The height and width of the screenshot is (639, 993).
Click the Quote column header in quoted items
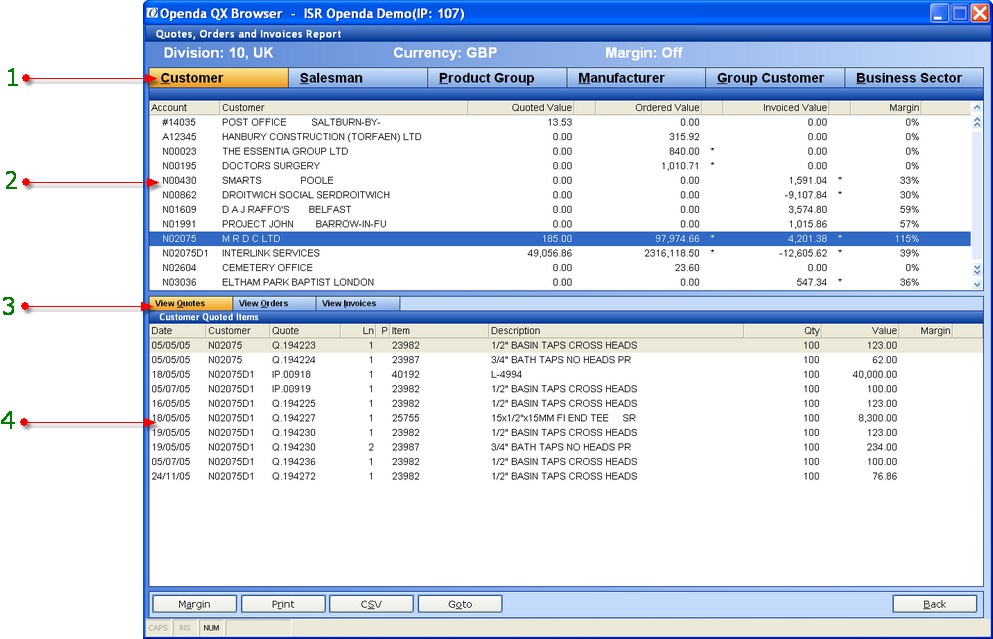305,331
